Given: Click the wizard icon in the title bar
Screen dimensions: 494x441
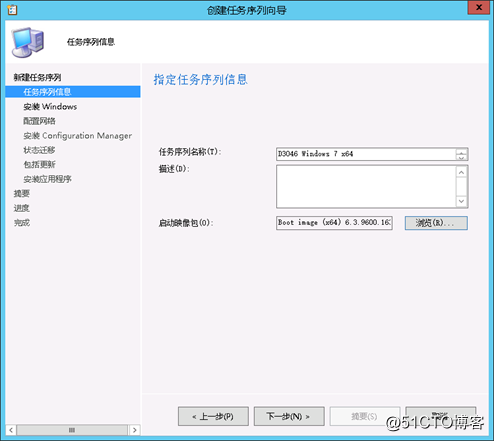Looking at the screenshot, I should [x=12, y=10].
